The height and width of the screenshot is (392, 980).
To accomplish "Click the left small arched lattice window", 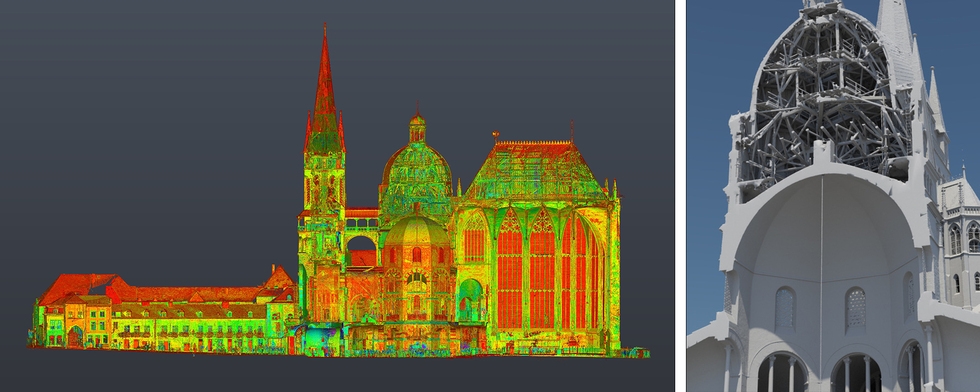I will tap(784, 308).
